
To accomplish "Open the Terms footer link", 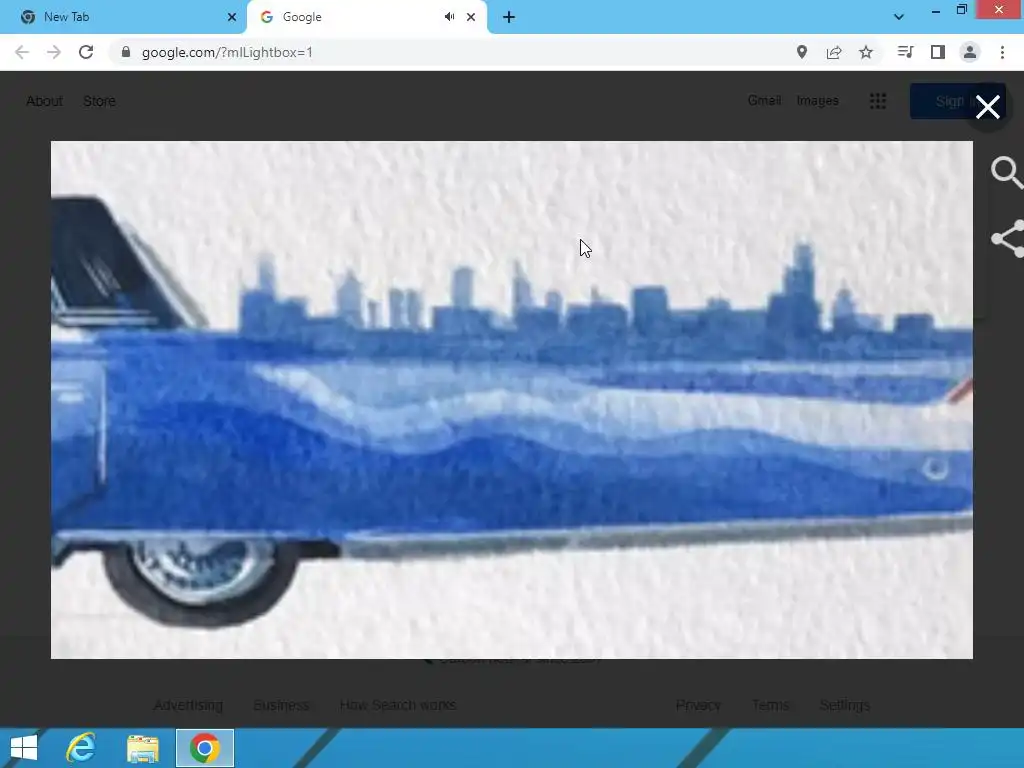I will coord(770,705).
